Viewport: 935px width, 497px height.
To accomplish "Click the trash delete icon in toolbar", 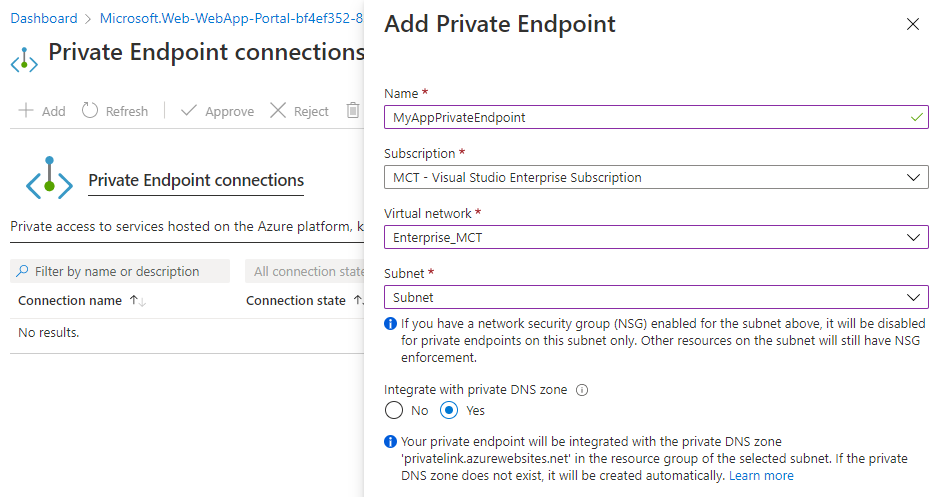I will 352,111.
